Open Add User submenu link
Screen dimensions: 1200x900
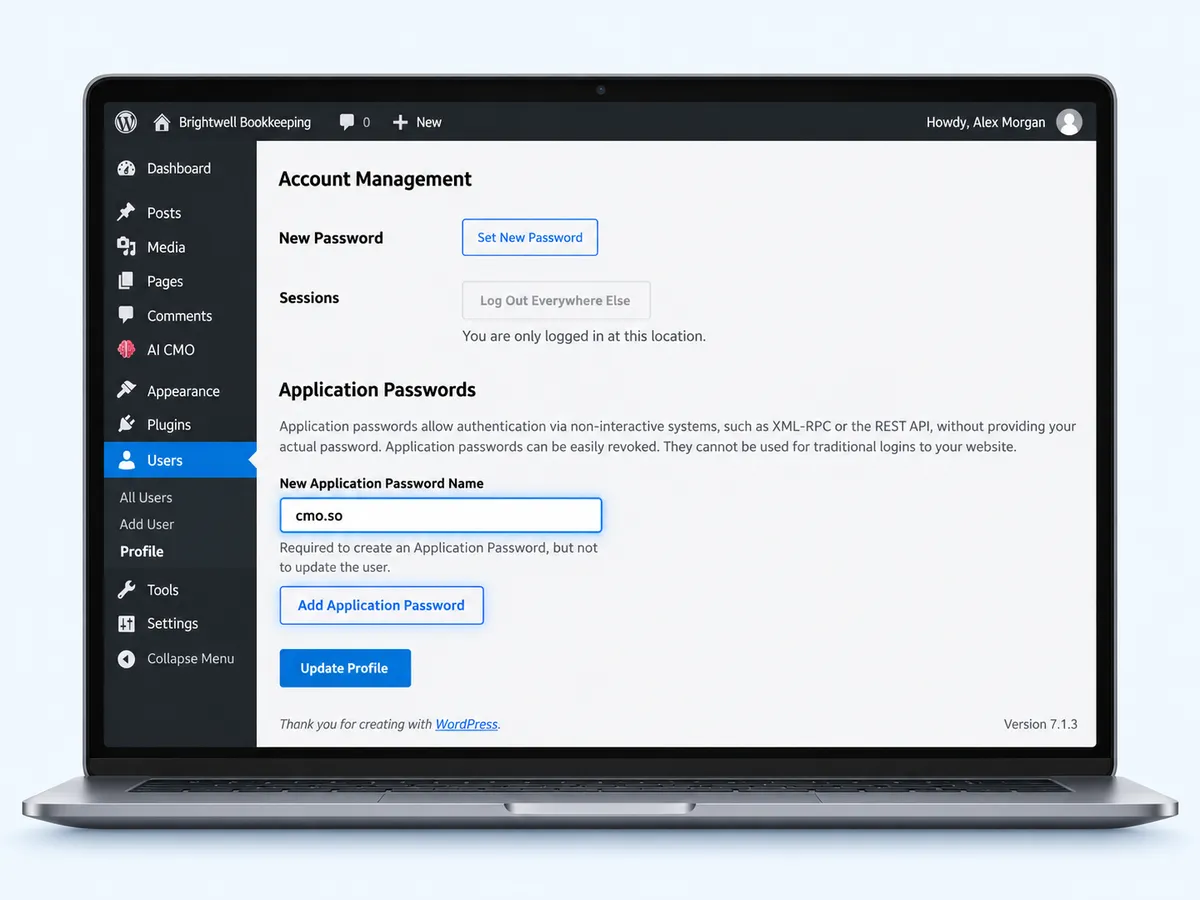click(x=147, y=524)
